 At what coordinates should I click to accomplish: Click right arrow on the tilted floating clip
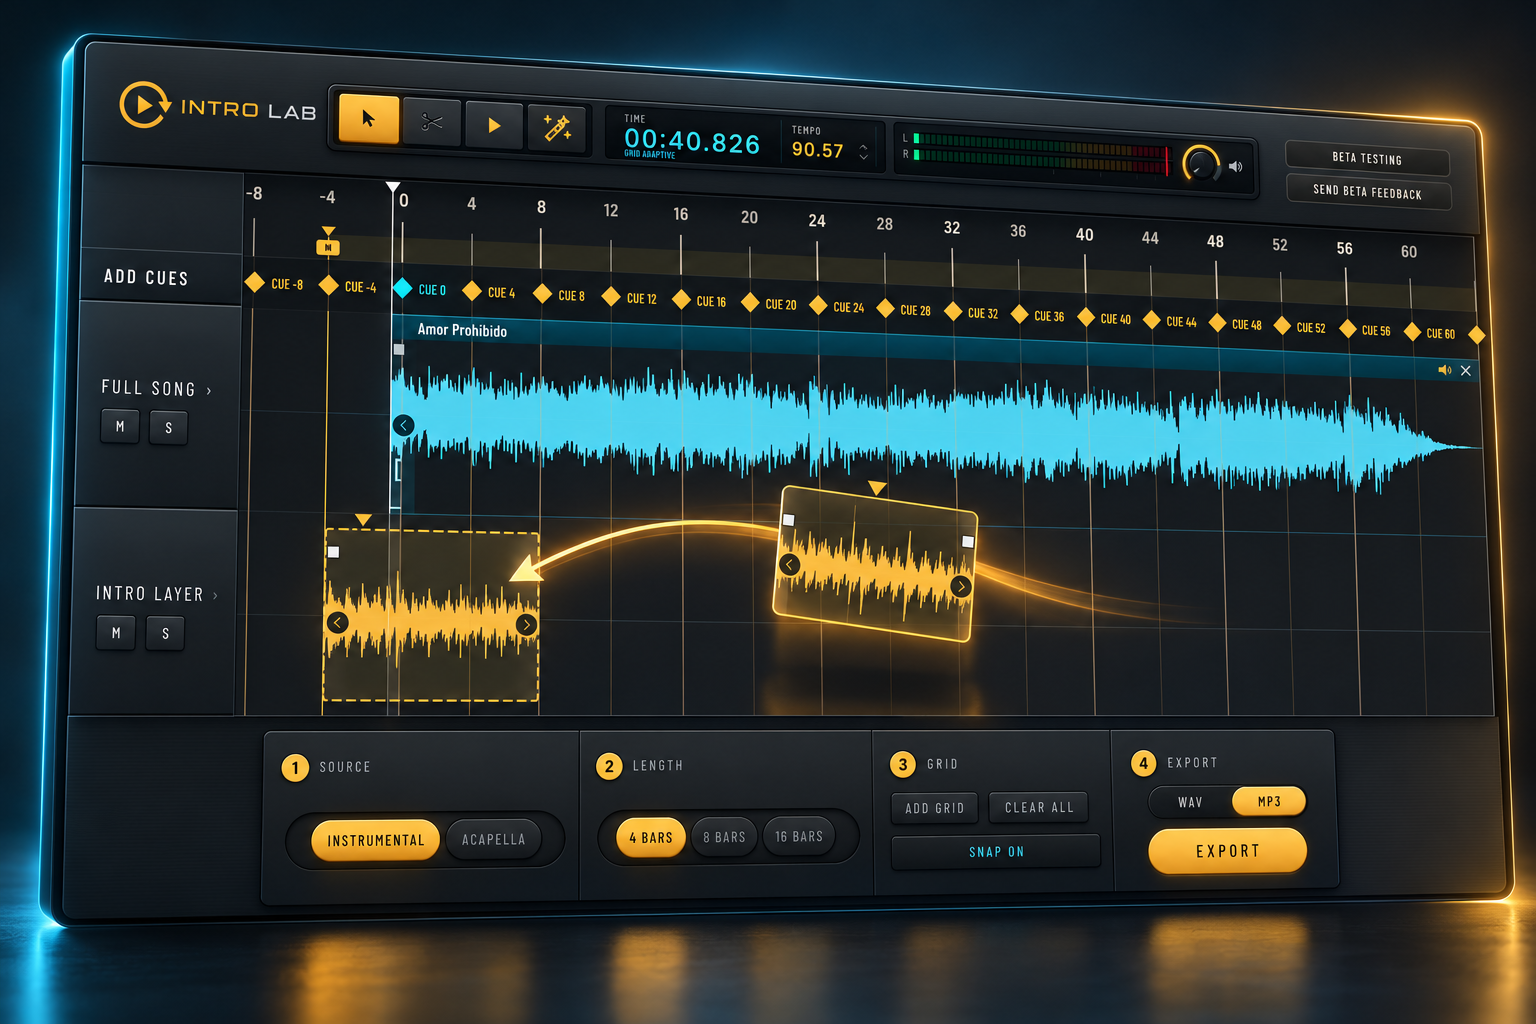click(961, 586)
